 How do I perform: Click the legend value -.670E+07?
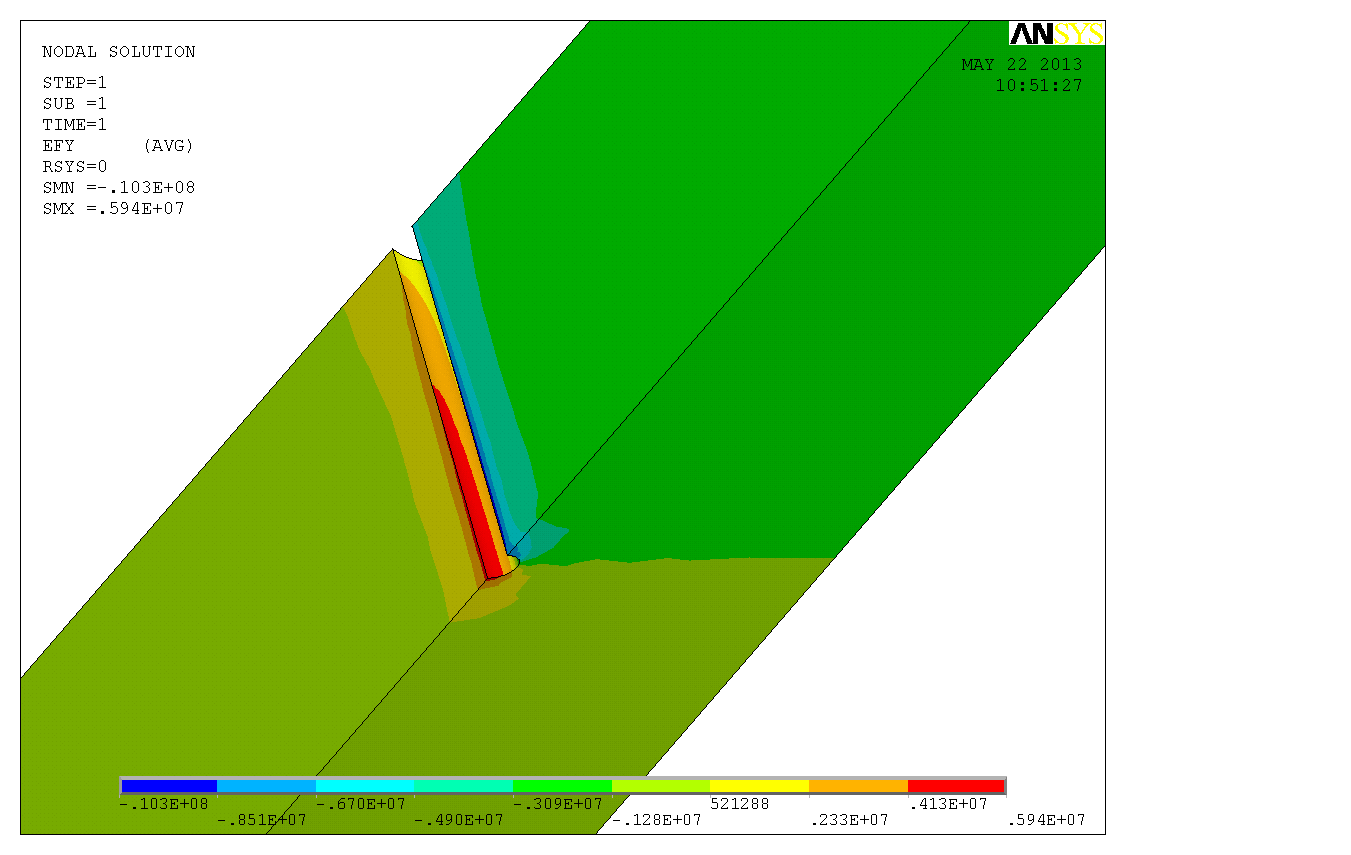[360, 804]
